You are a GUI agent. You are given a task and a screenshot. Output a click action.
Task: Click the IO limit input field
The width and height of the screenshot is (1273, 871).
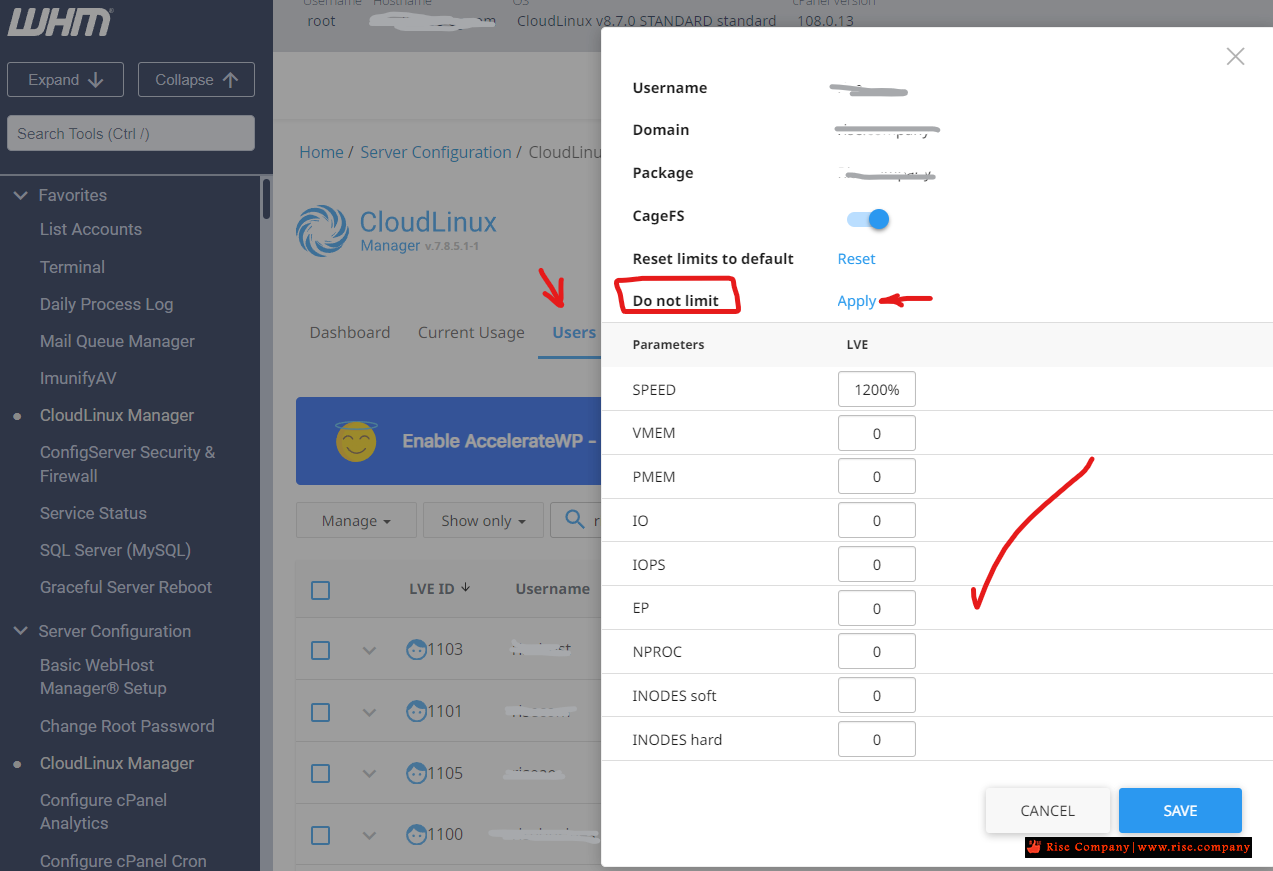coord(877,521)
